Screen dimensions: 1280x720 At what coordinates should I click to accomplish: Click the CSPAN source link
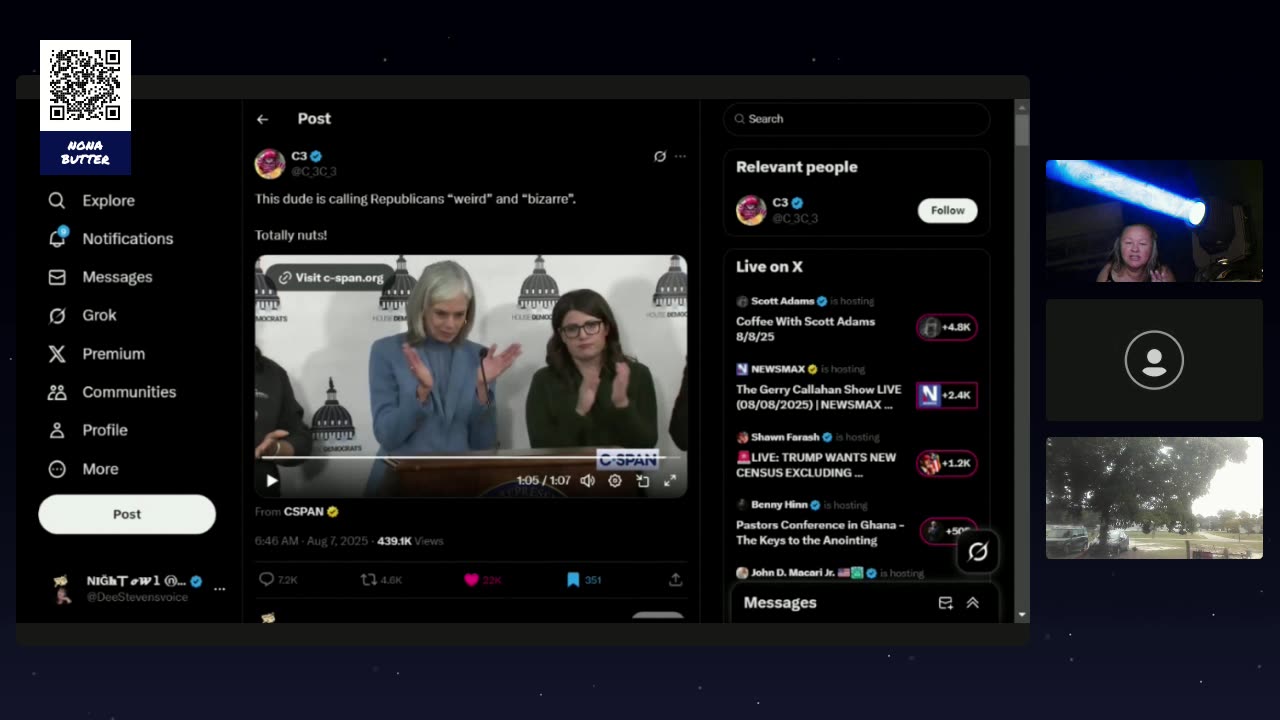pyautogui.click(x=311, y=511)
